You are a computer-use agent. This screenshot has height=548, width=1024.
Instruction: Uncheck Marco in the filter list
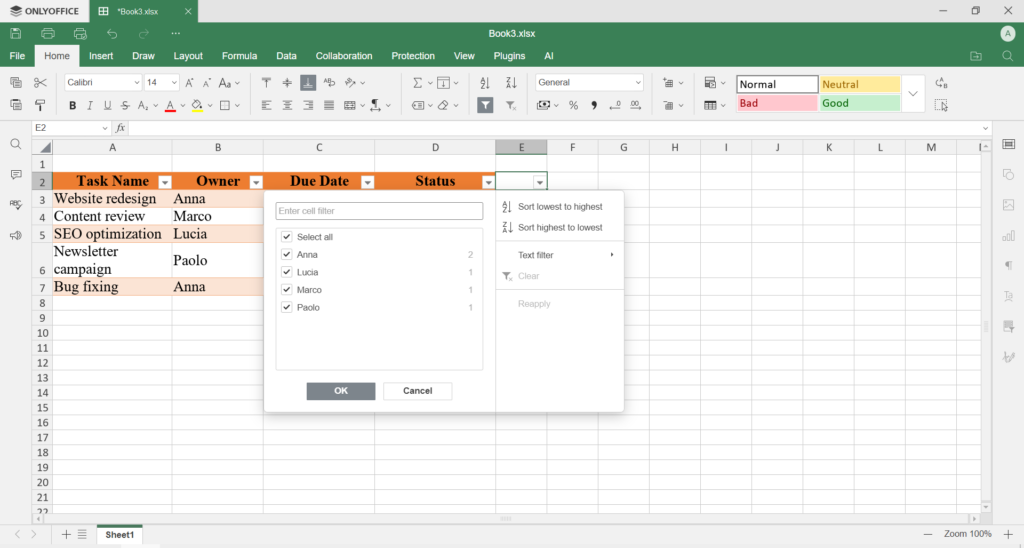pos(287,290)
